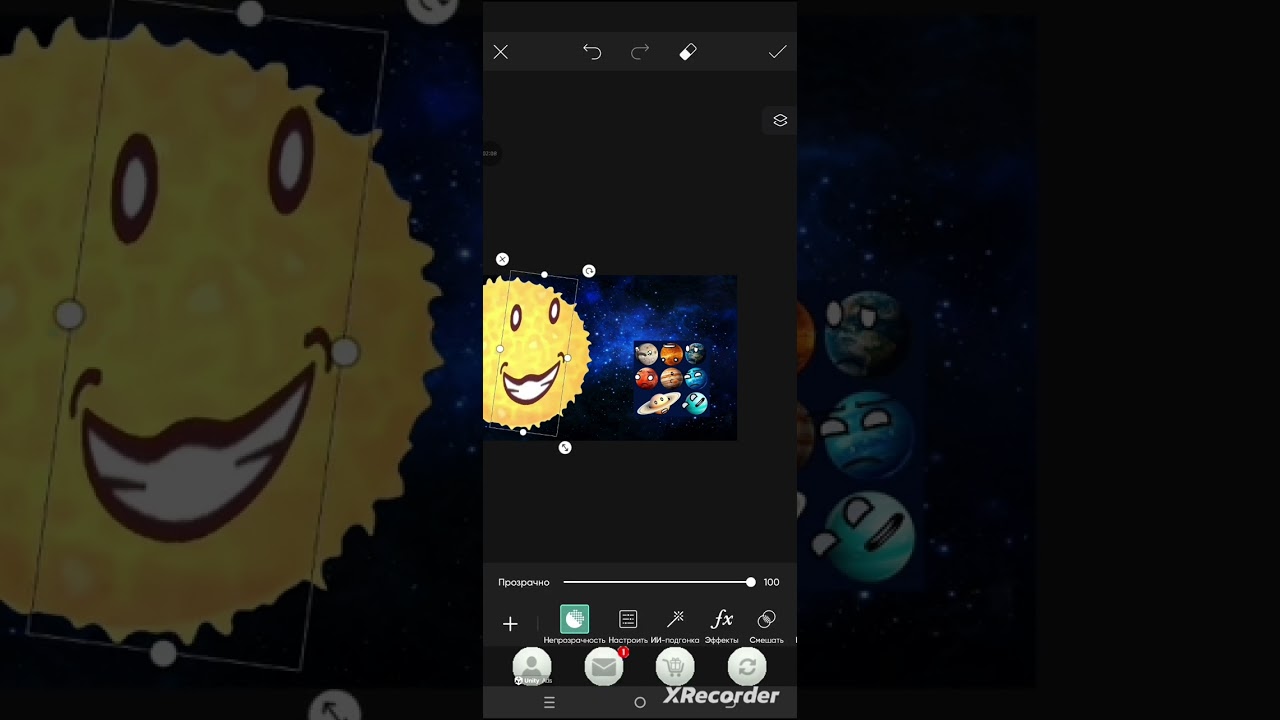Open the layers panel icon

tap(780, 120)
